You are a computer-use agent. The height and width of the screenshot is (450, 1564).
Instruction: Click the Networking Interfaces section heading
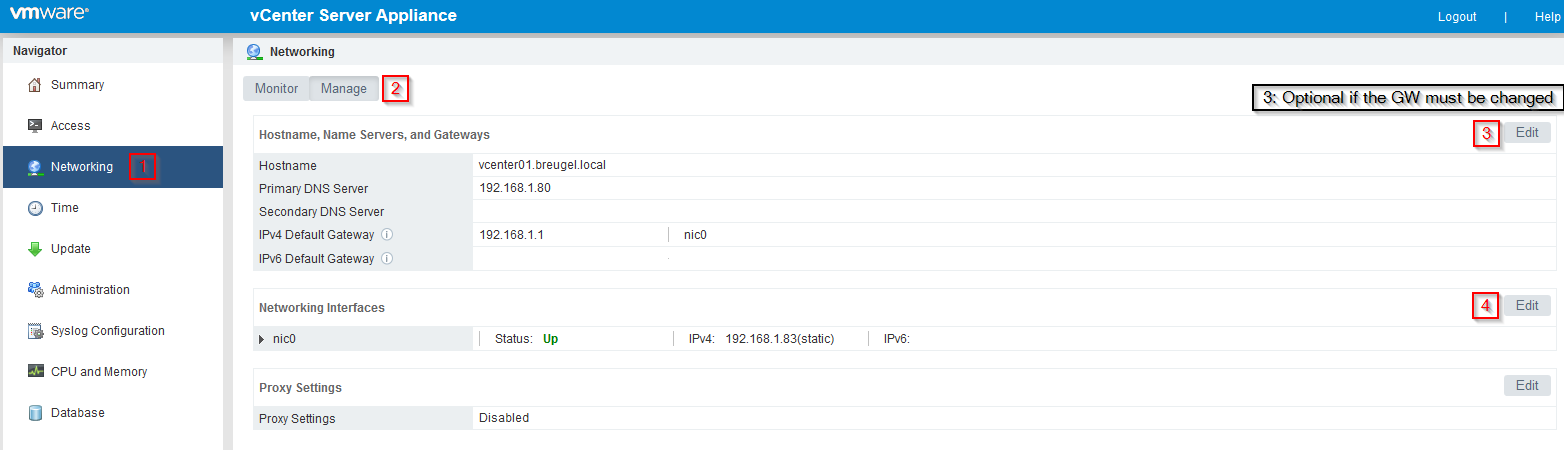click(x=322, y=308)
